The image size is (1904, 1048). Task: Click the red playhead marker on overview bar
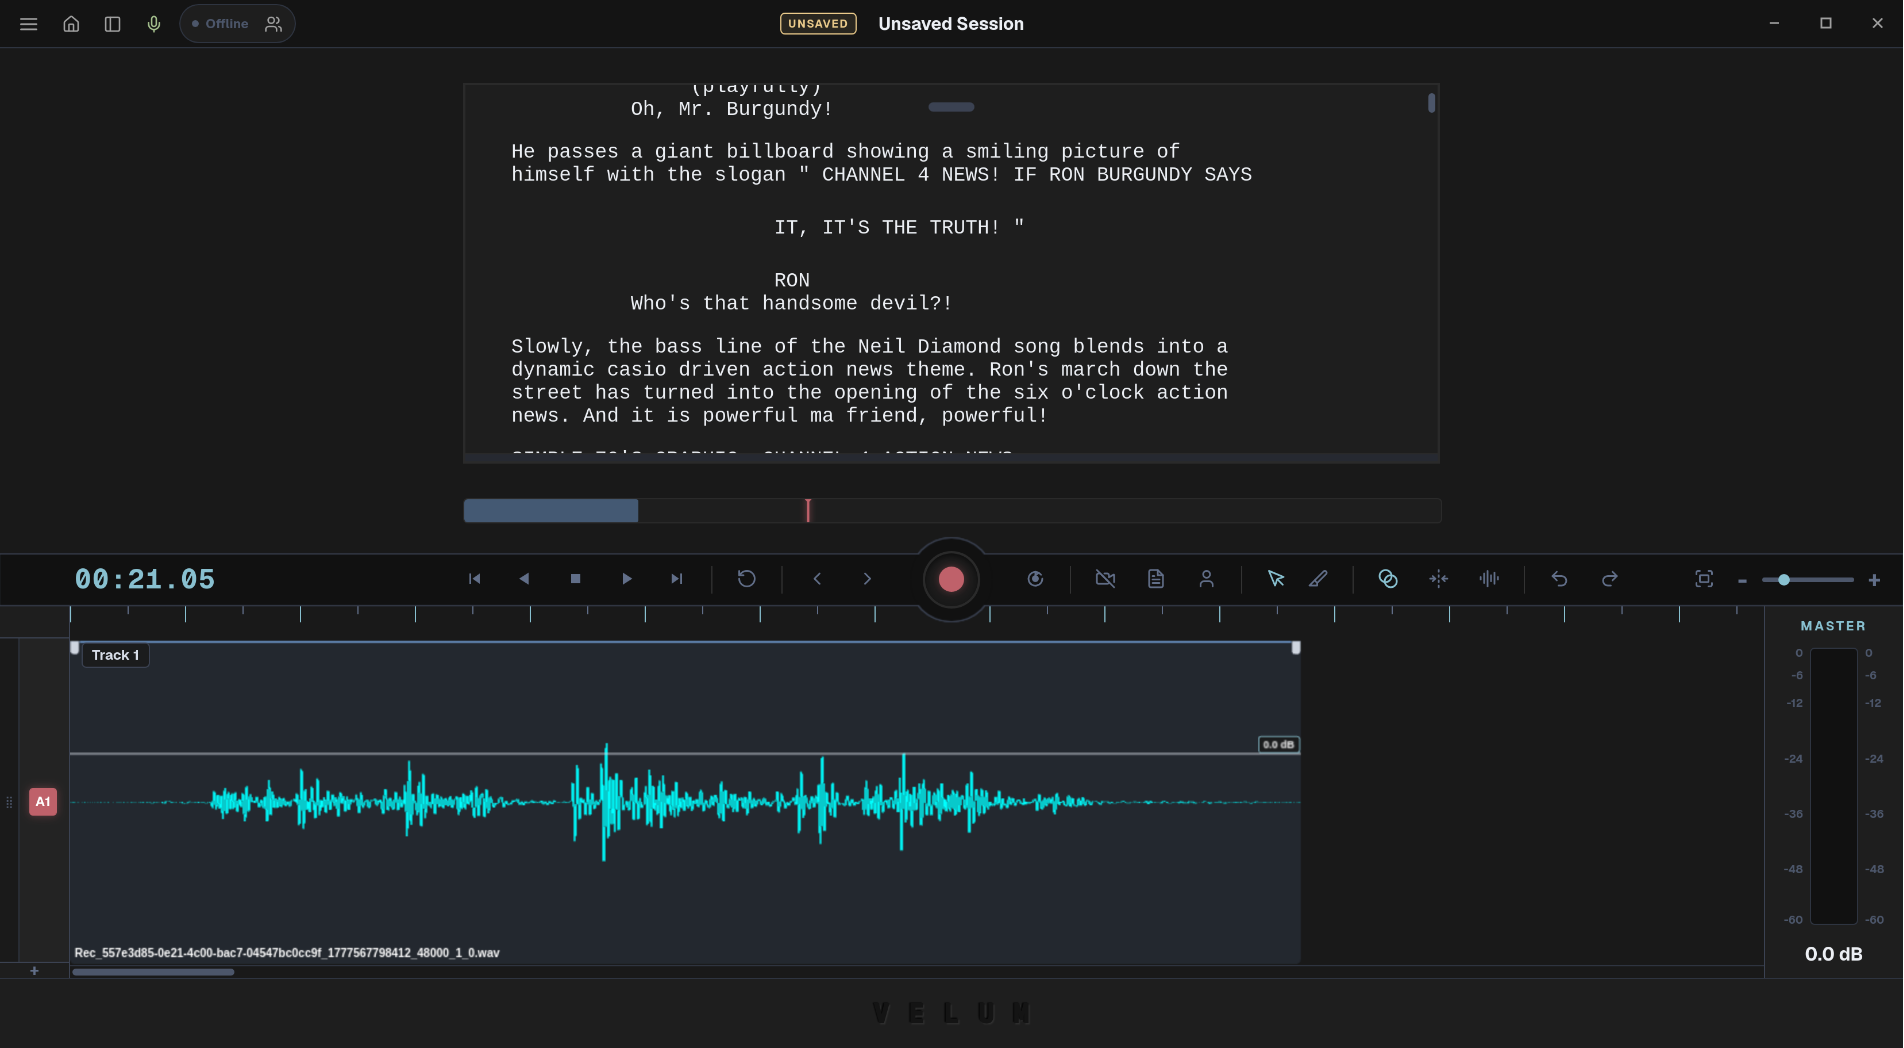[x=808, y=511]
